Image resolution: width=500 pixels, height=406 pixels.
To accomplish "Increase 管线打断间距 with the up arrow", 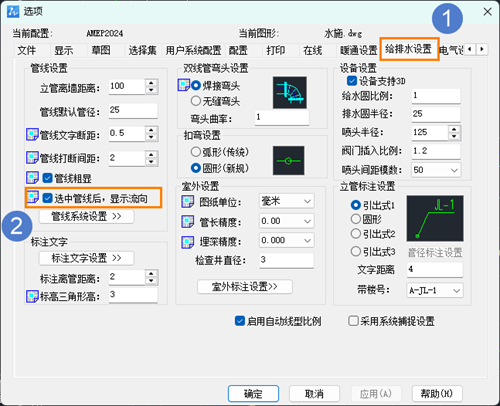I will pyautogui.click(x=151, y=154).
